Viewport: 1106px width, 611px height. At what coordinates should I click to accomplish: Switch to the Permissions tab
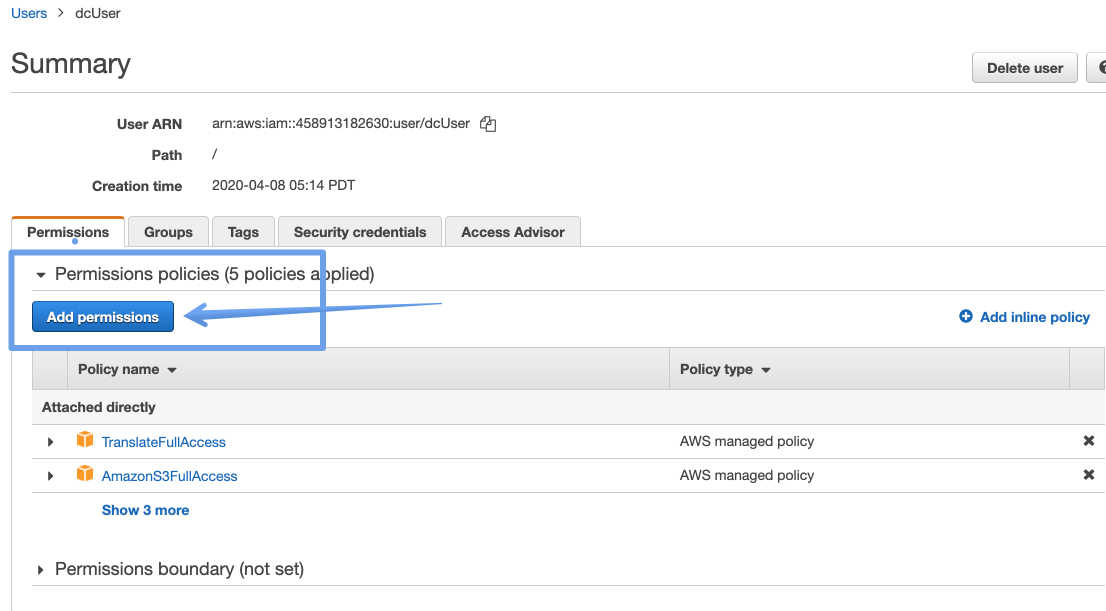pyautogui.click(x=68, y=232)
